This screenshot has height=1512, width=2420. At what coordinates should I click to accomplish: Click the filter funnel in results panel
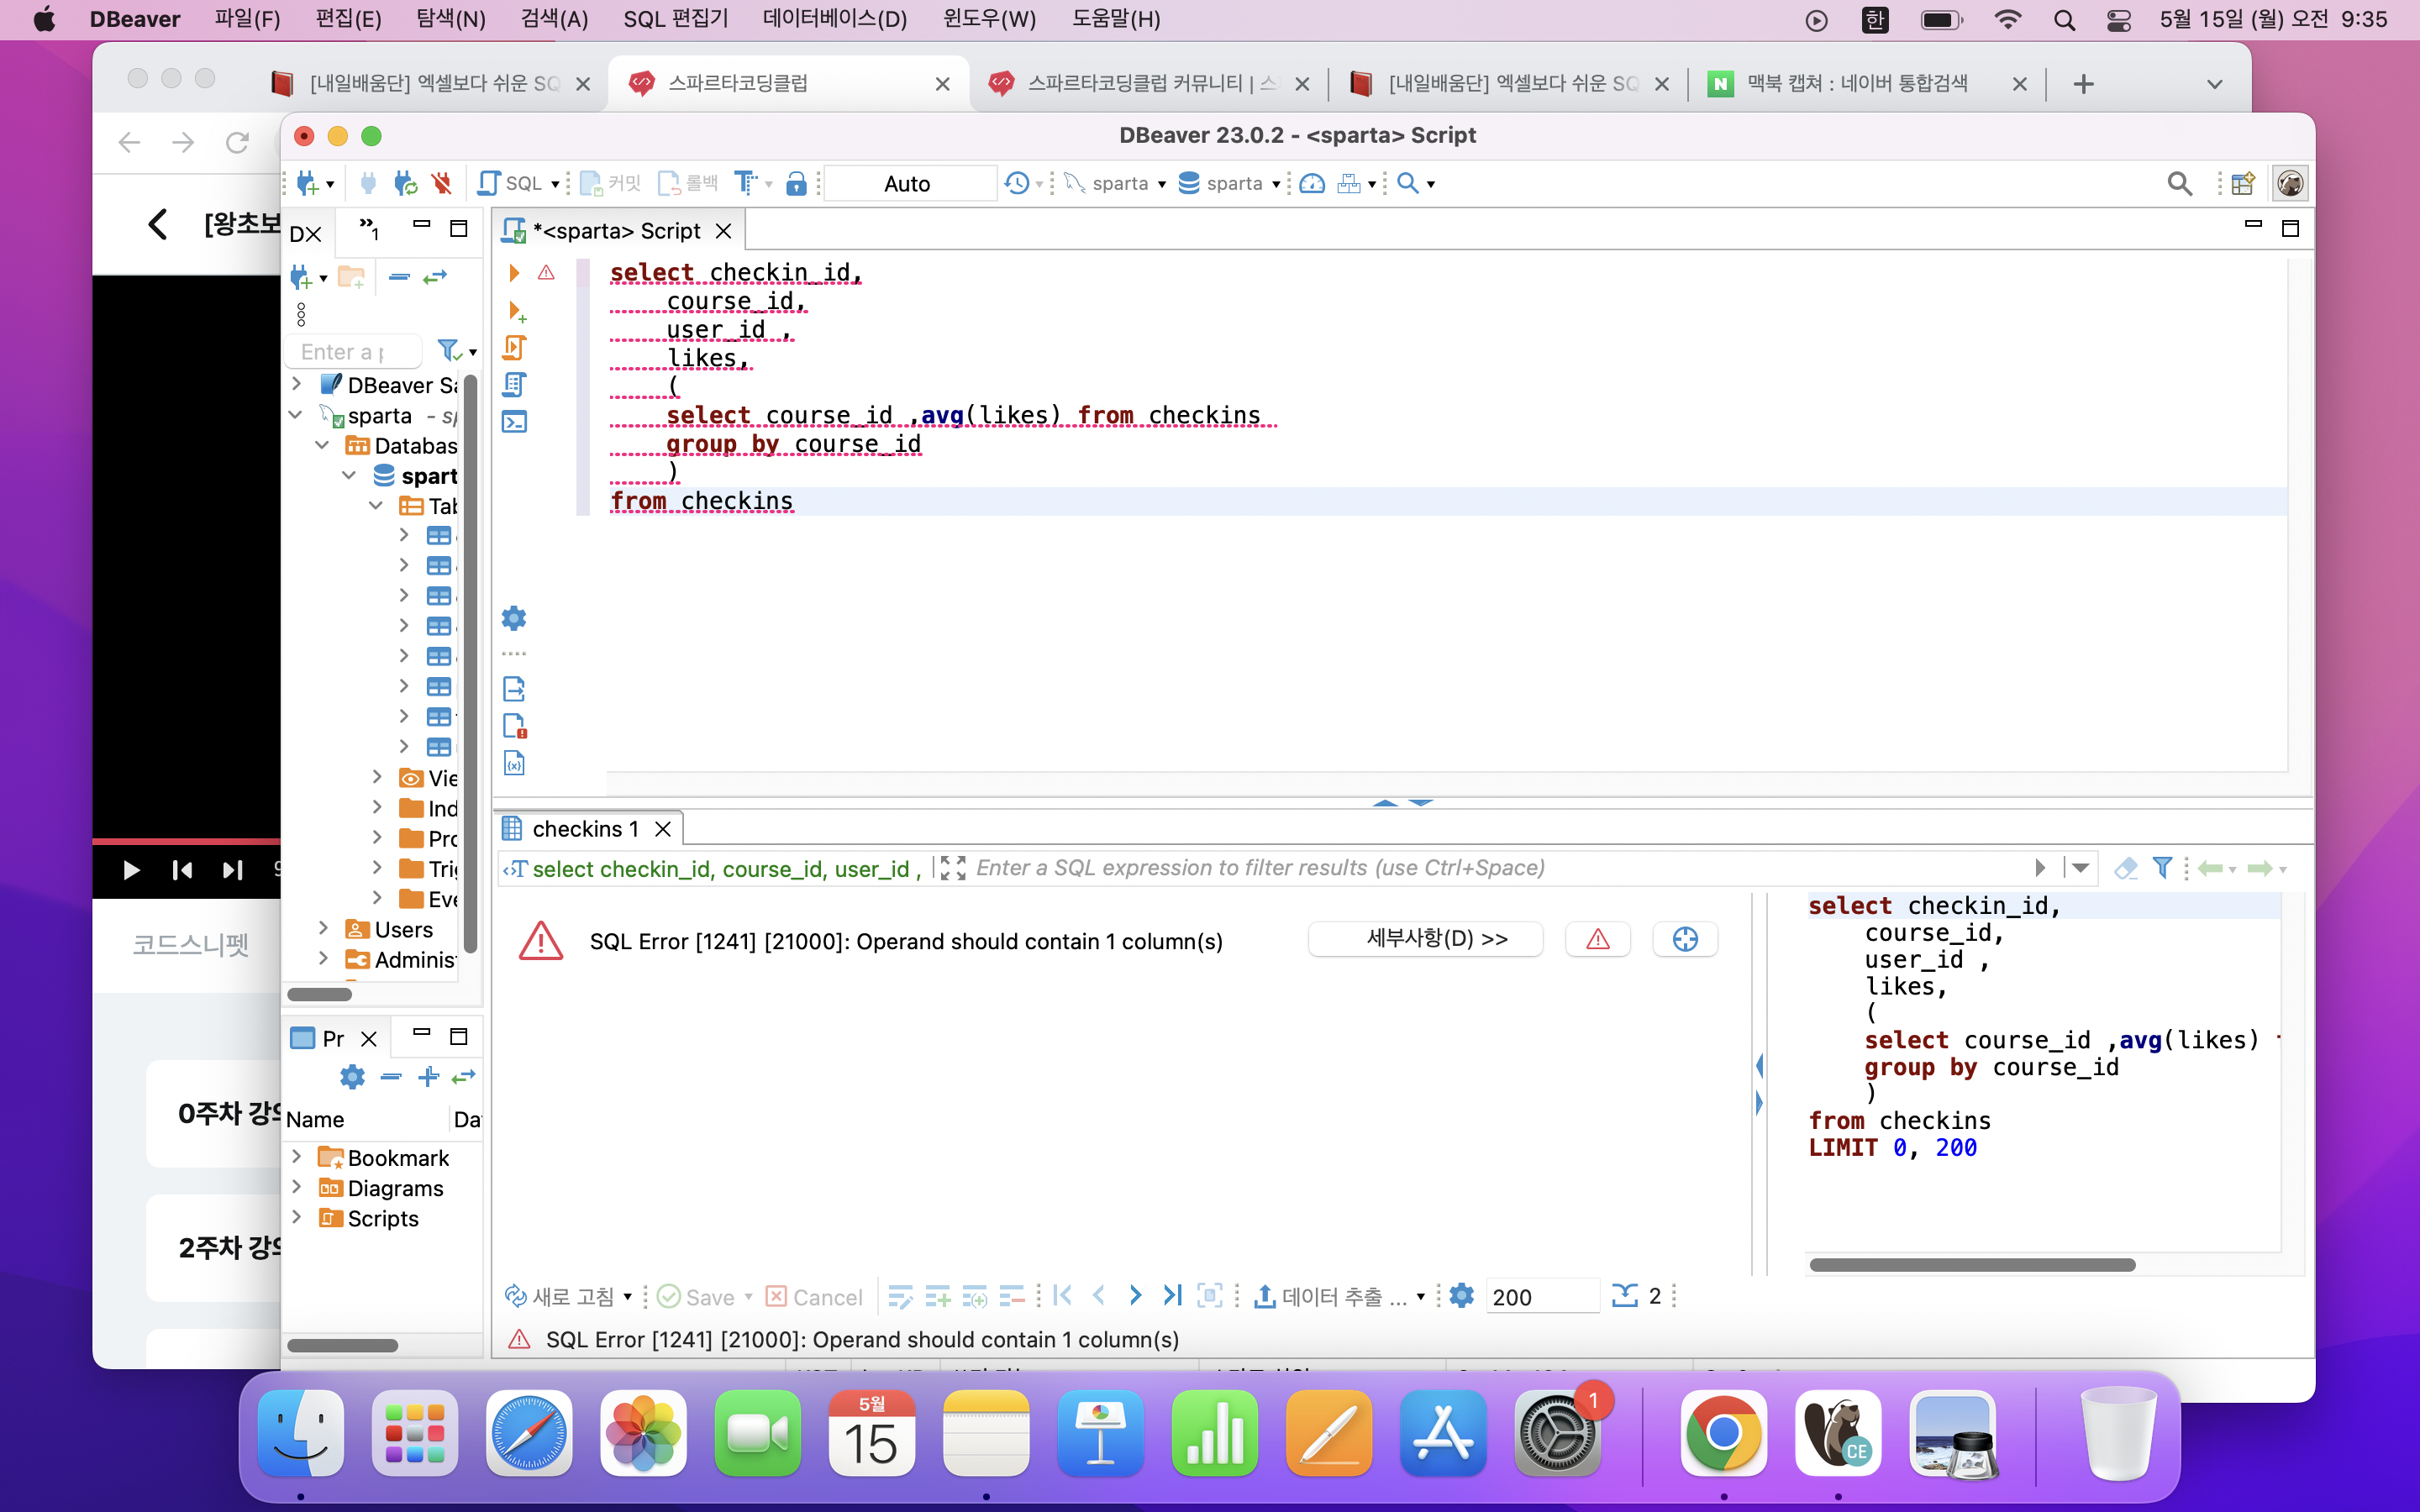2162,868
